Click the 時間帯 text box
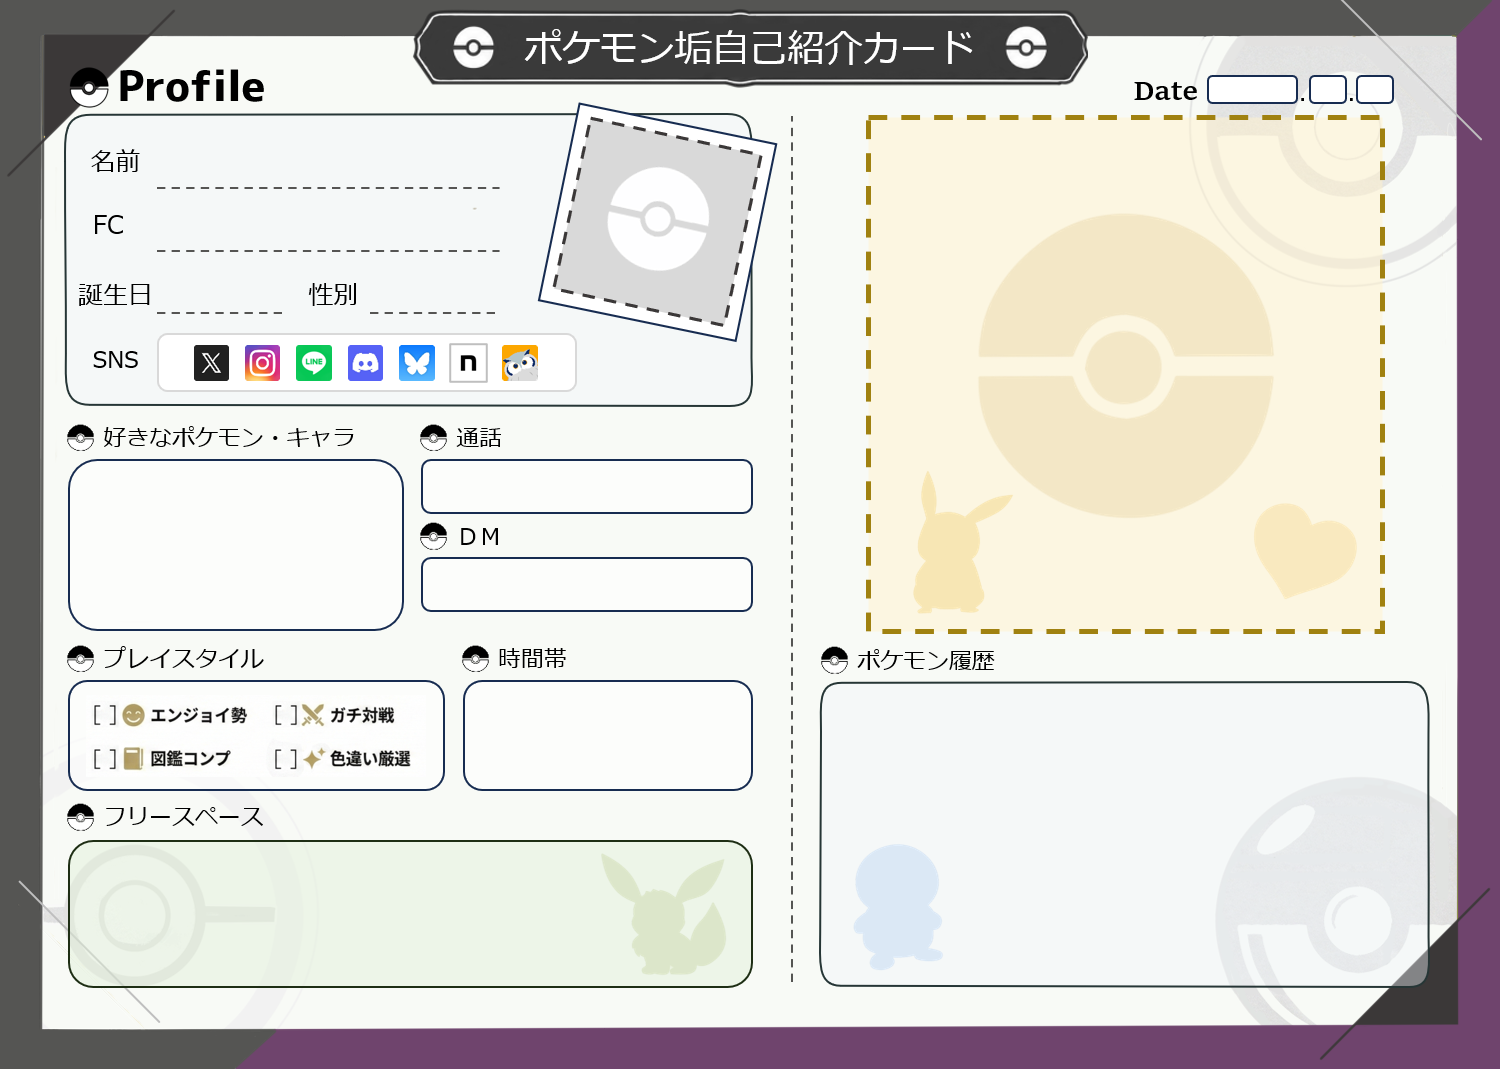This screenshot has width=1500, height=1069. [608, 736]
